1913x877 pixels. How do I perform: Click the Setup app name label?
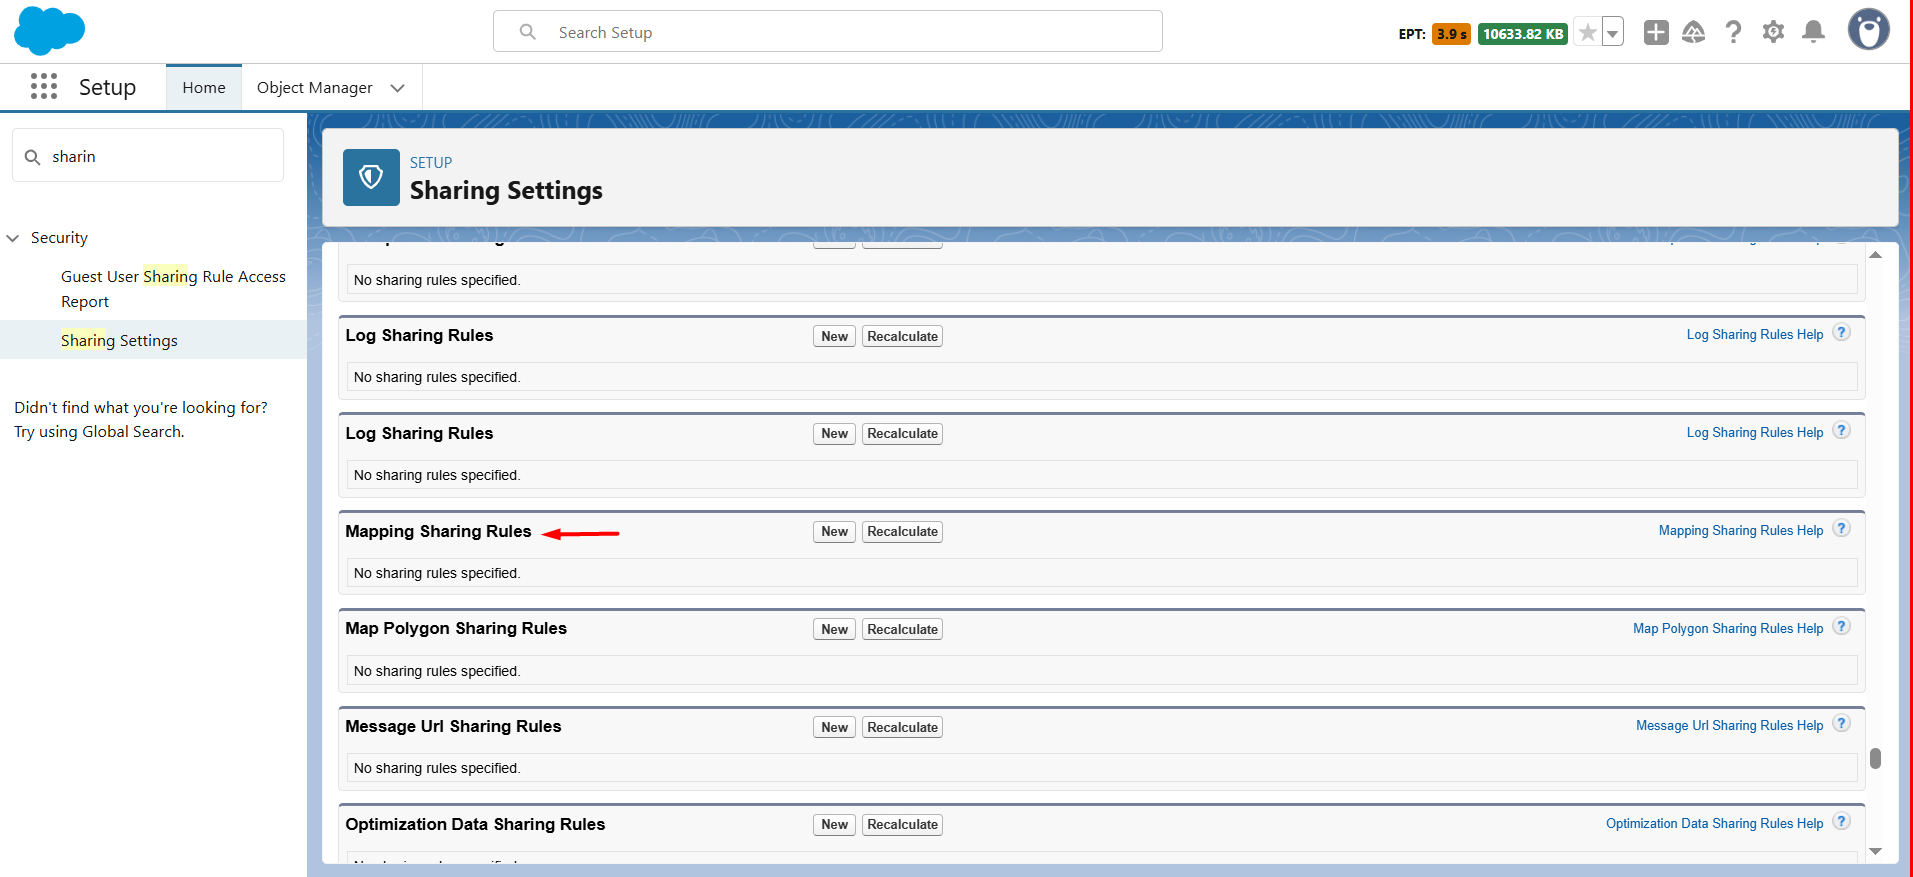107,87
